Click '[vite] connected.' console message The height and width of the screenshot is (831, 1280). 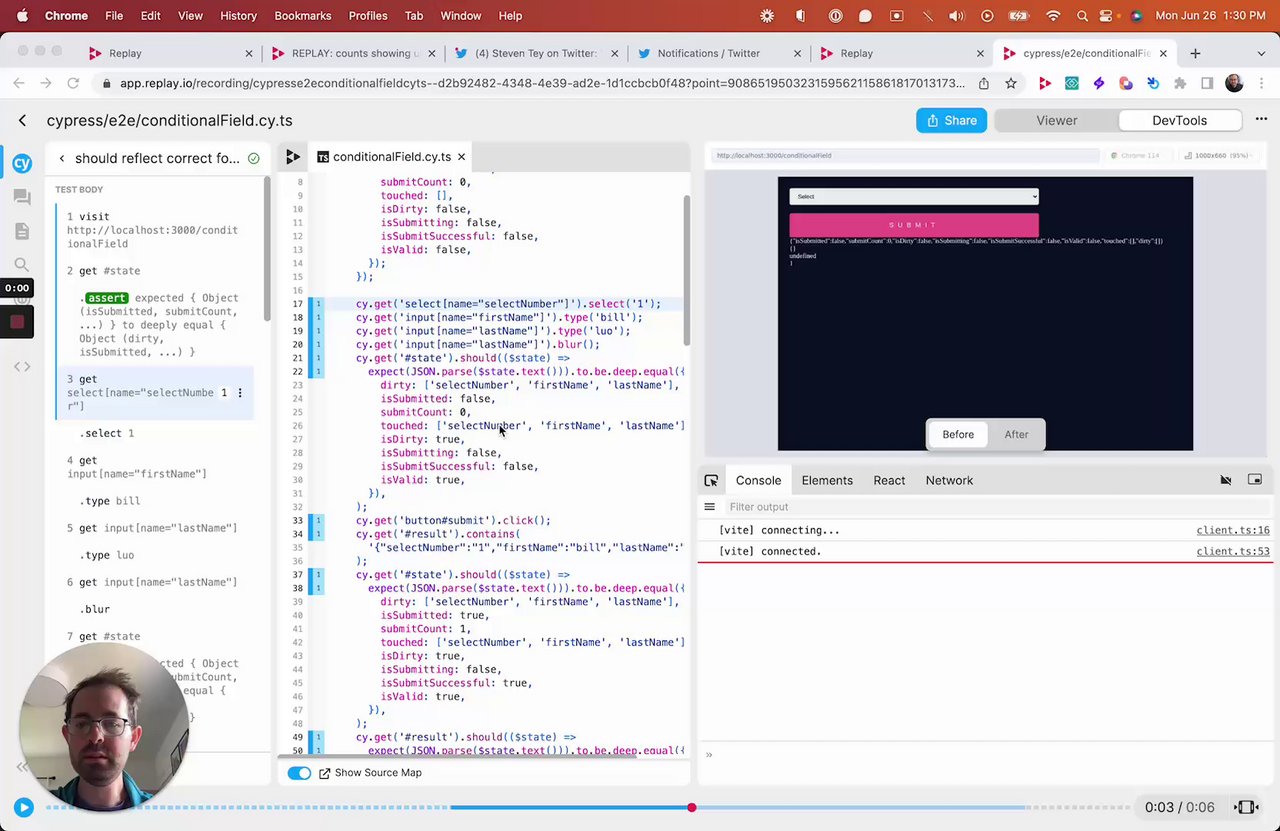click(770, 551)
